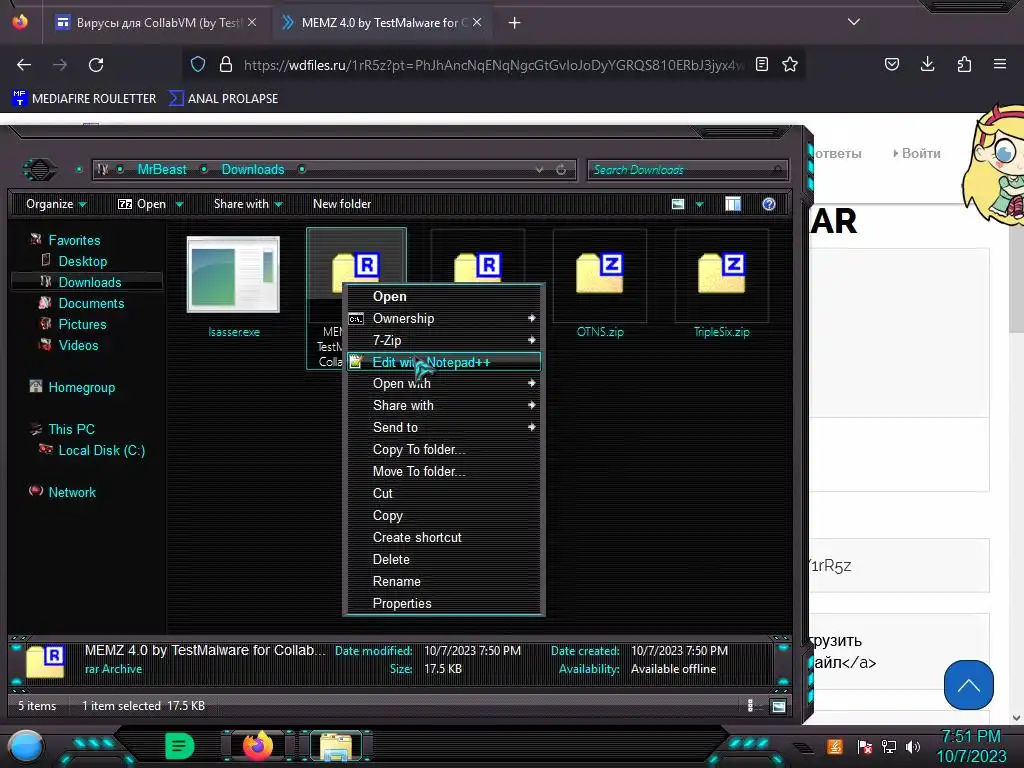Refresh the Explorer folder view
Image resolution: width=1024 pixels, height=768 pixels.
click(561, 169)
